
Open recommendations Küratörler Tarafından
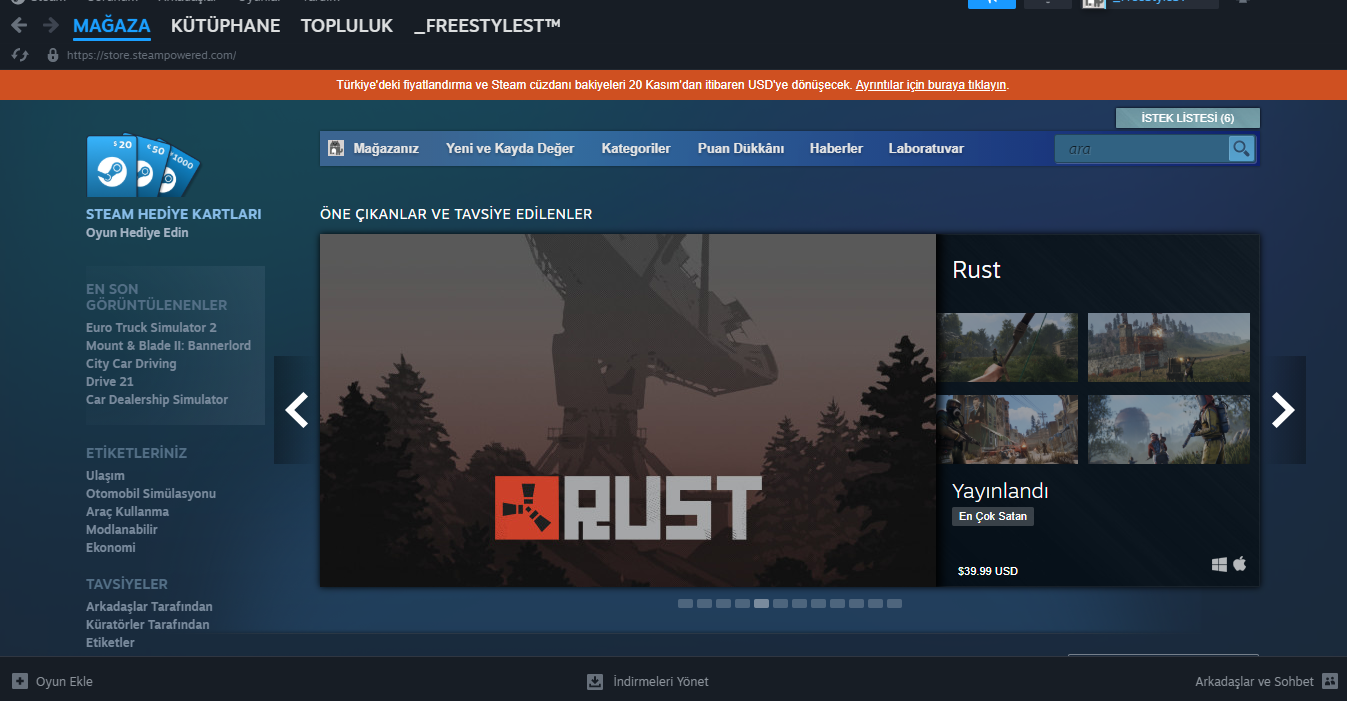(148, 625)
